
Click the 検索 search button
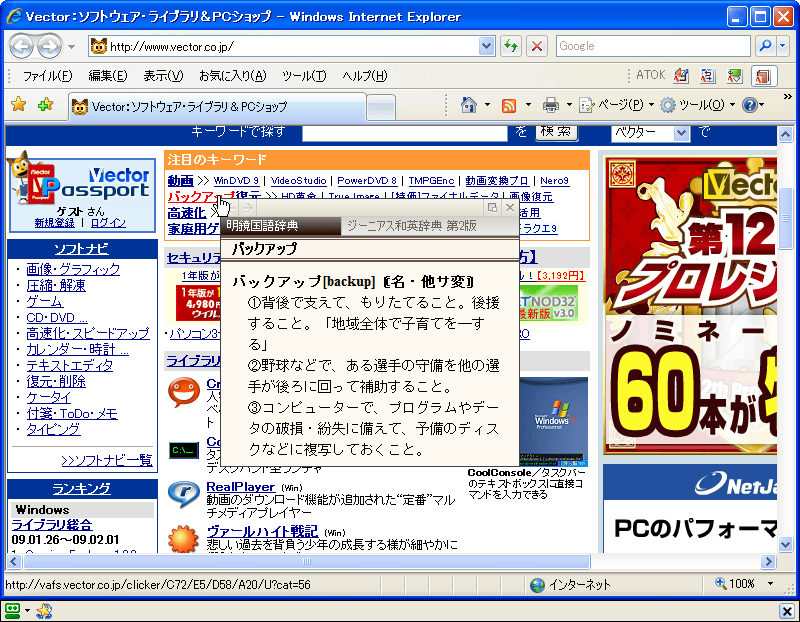(556, 132)
